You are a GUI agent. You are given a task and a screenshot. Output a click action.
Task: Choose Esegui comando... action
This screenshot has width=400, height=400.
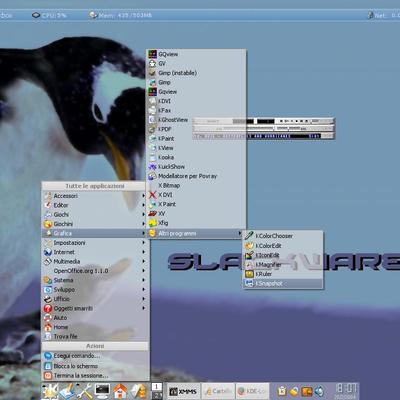95,356
